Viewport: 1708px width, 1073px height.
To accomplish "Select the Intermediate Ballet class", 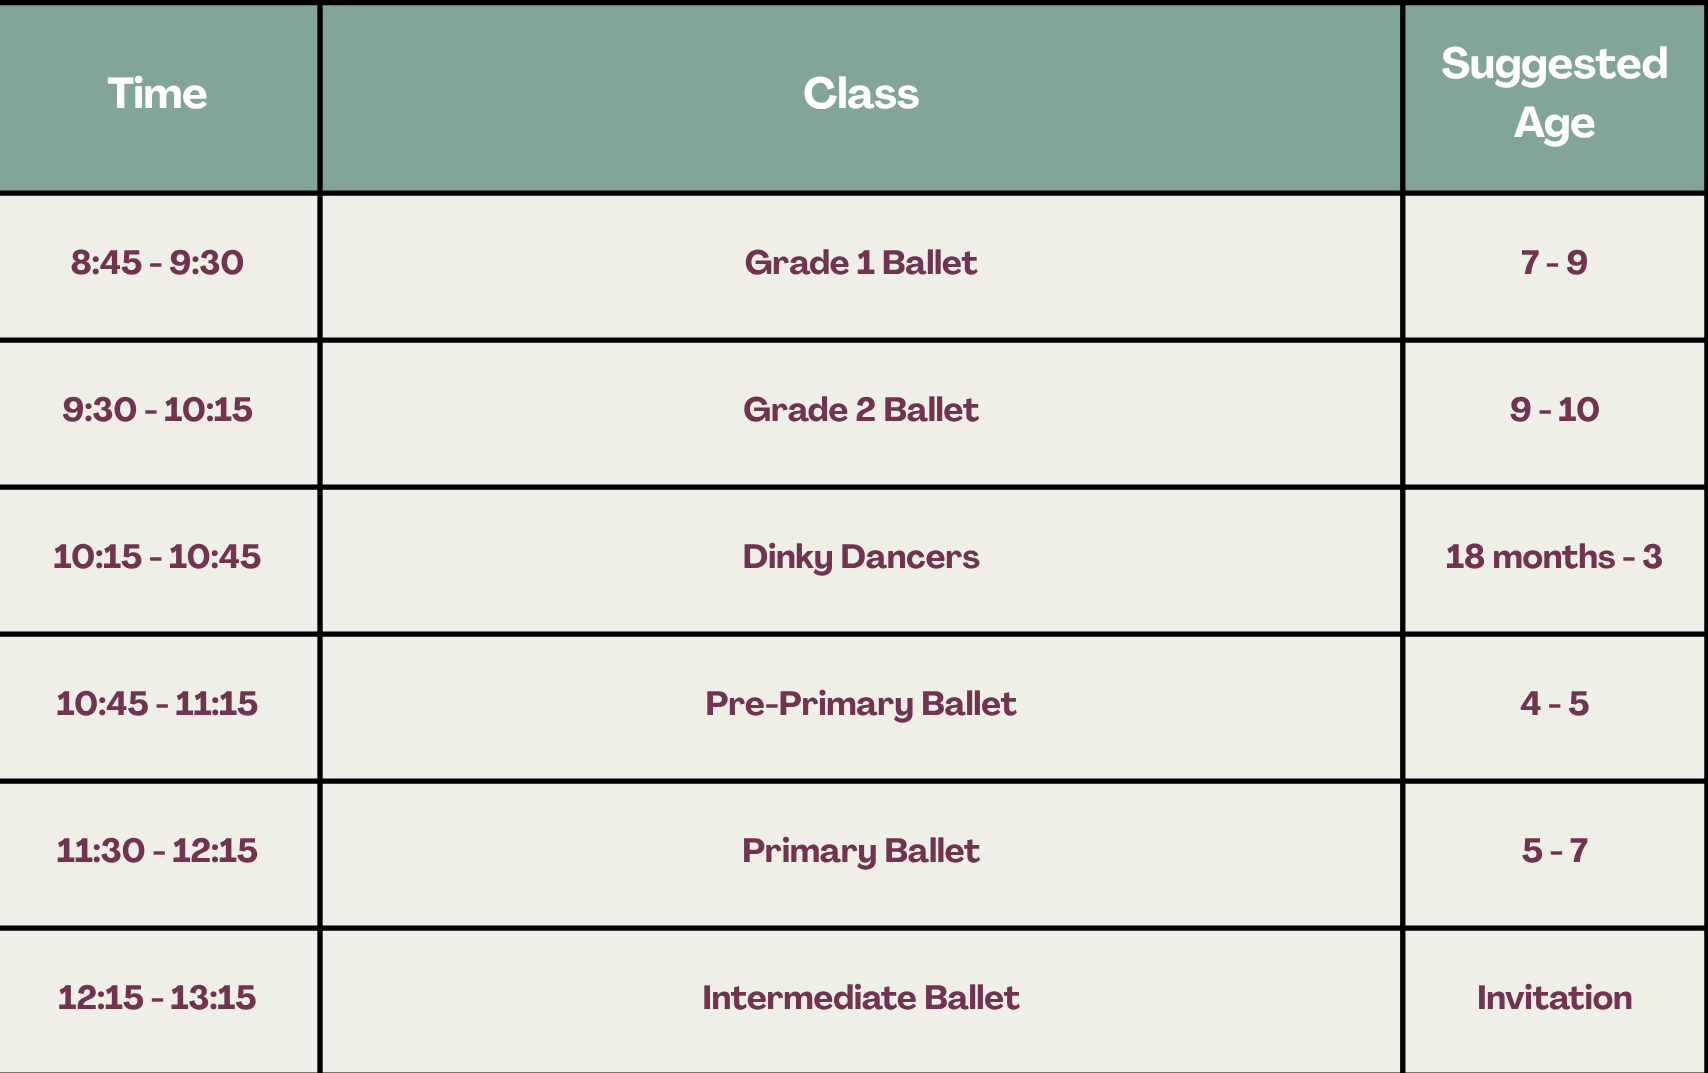I will point(861,998).
